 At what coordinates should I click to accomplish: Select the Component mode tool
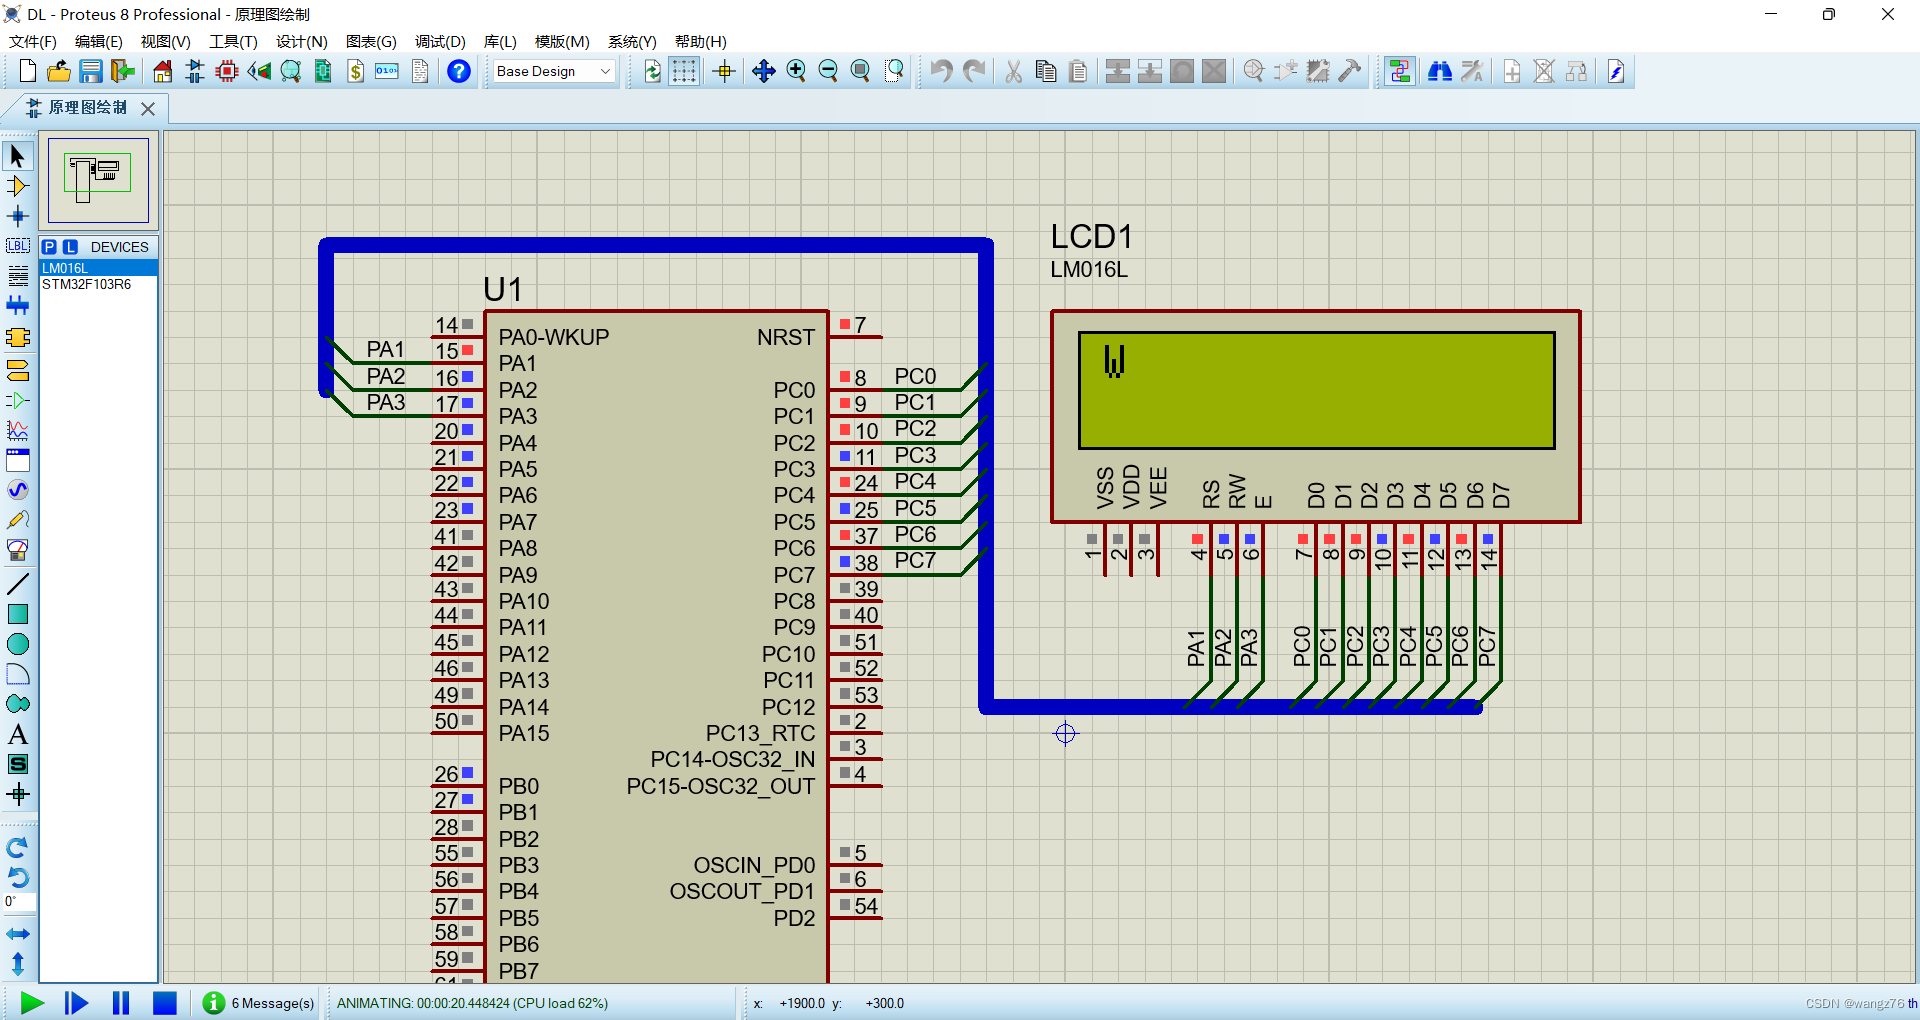tap(17, 186)
